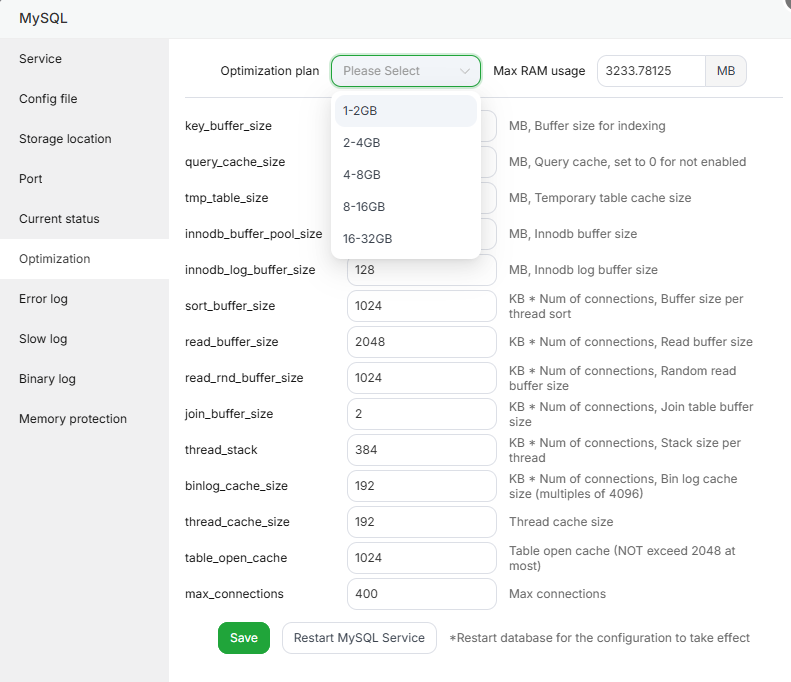Edit the thread_cache_size value

point(422,522)
